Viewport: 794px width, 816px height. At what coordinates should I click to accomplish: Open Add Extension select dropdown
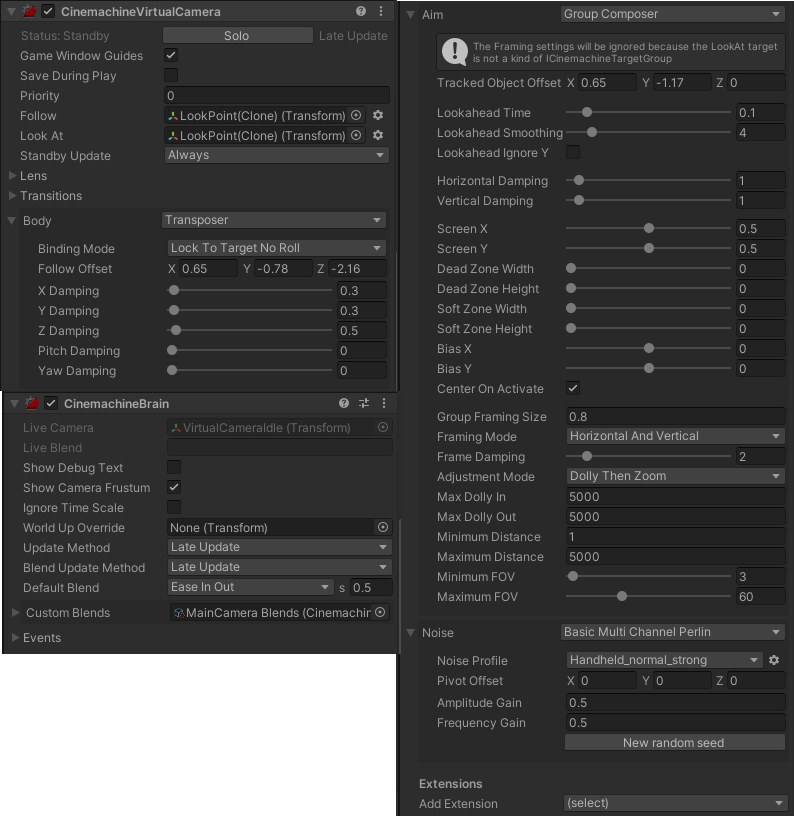(x=675, y=803)
